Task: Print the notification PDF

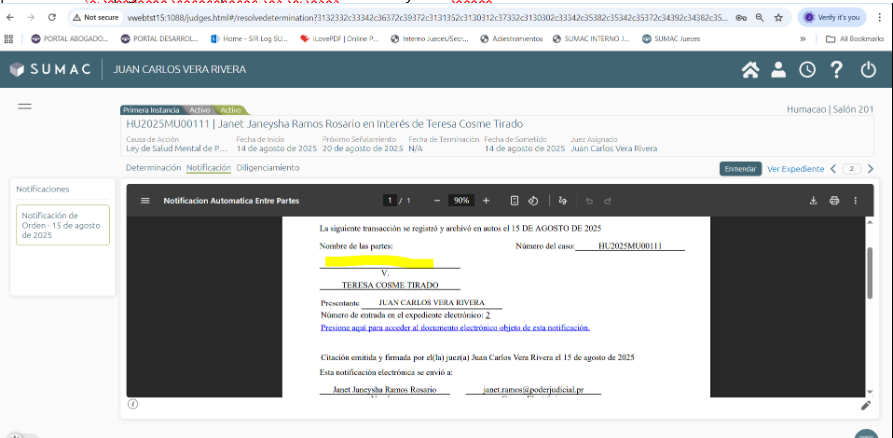Action: tap(834, 201)
